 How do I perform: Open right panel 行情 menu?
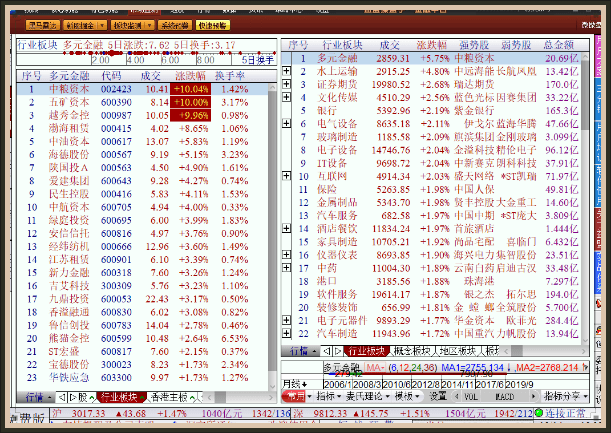click(x=303, y=351)
